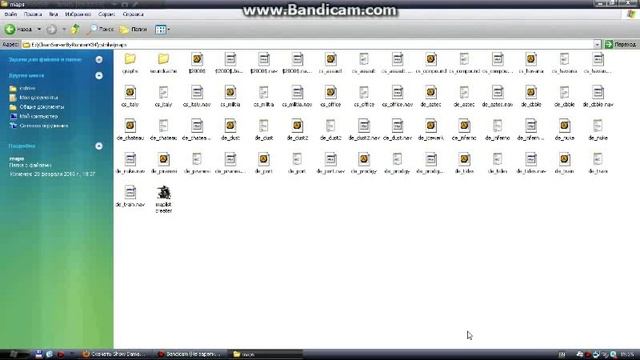
Task: Select the de_cbble map file with Half-Life icon
Action: coord(531,96)
